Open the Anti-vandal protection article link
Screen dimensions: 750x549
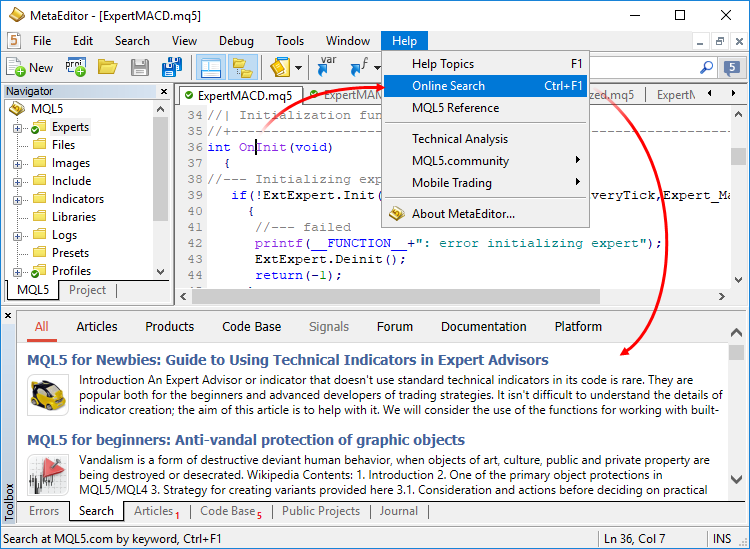[246, 440]
